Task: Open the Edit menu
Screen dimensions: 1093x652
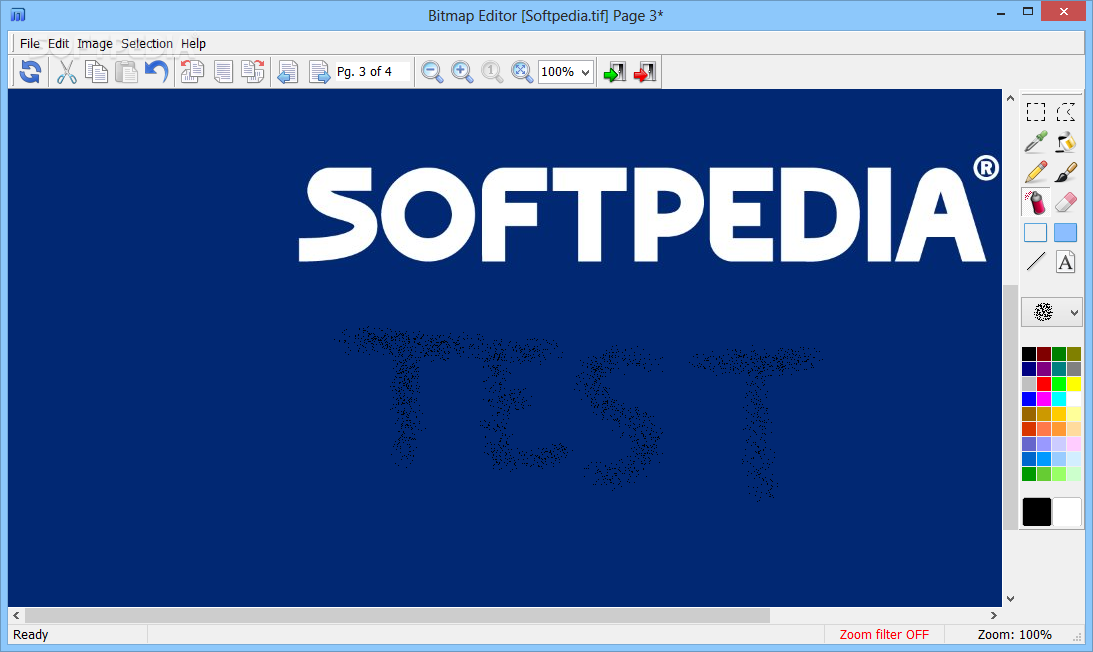Action: 59,43
